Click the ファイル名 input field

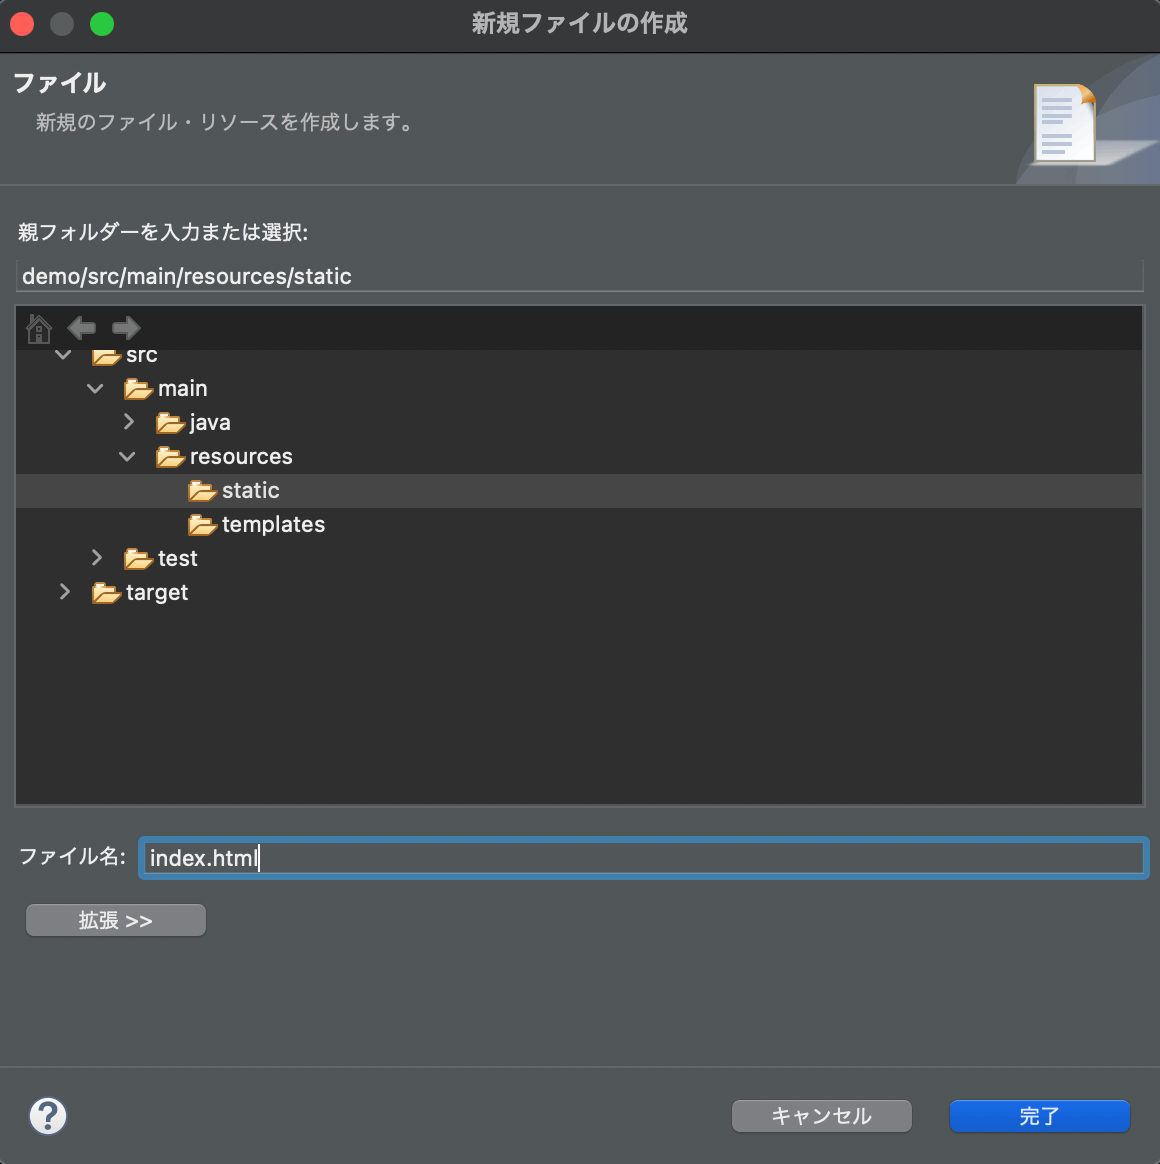pyautogui.click(x=643, y=858)
